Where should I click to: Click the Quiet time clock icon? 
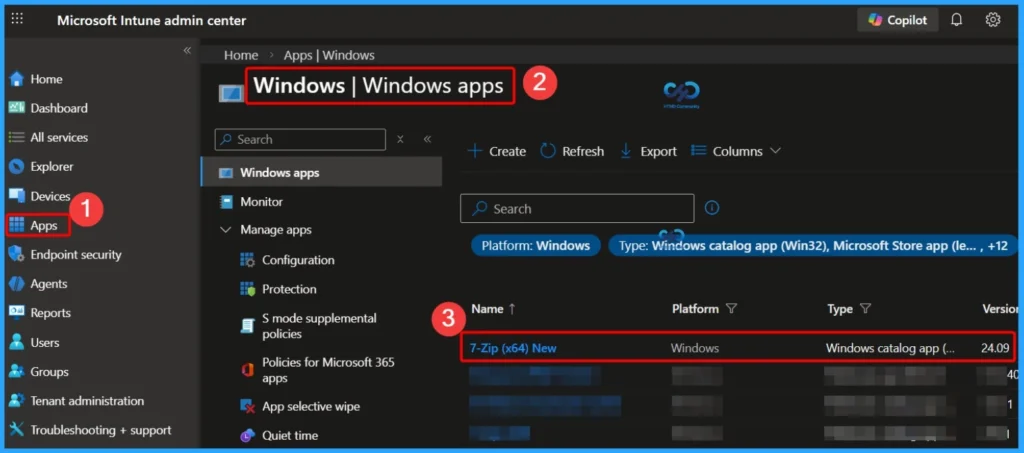[x=248, y=435]
